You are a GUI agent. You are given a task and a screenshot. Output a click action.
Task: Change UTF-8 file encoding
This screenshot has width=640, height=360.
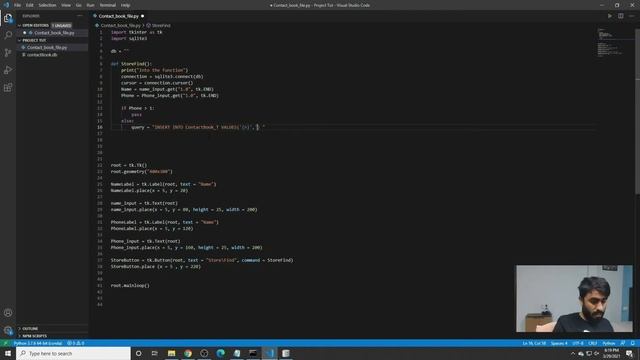coord(578,343)
